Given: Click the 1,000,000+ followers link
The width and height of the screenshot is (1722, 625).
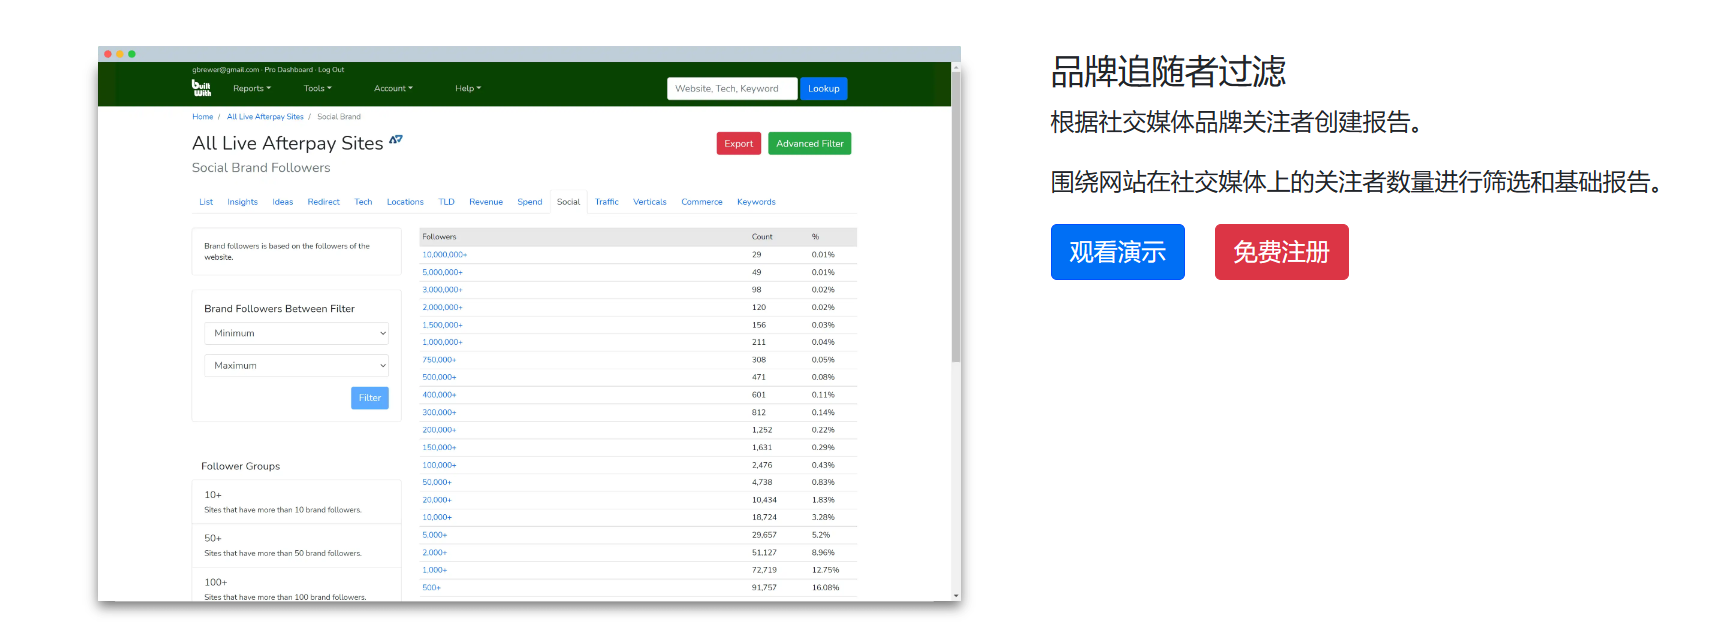Looking at the screenshot, I should tap(442, 342).
